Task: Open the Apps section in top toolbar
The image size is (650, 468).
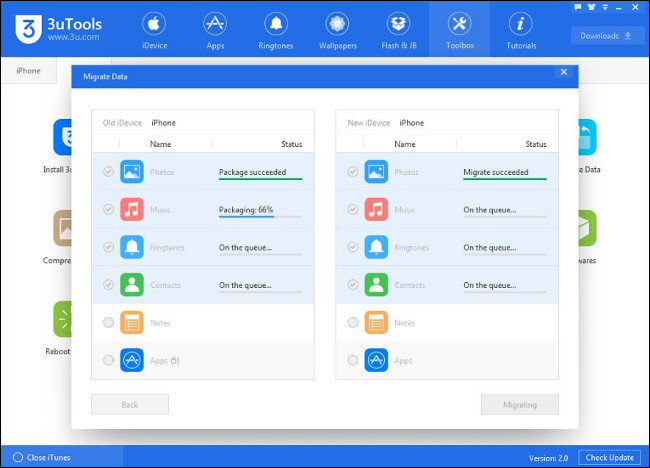Action: click(x=214, y=30)
